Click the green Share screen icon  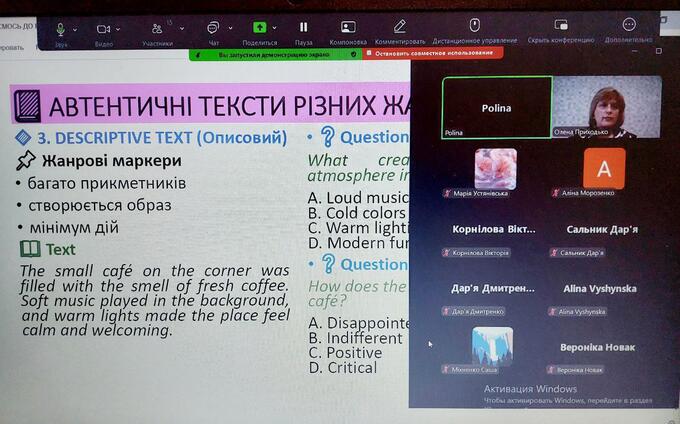[260, 28]
